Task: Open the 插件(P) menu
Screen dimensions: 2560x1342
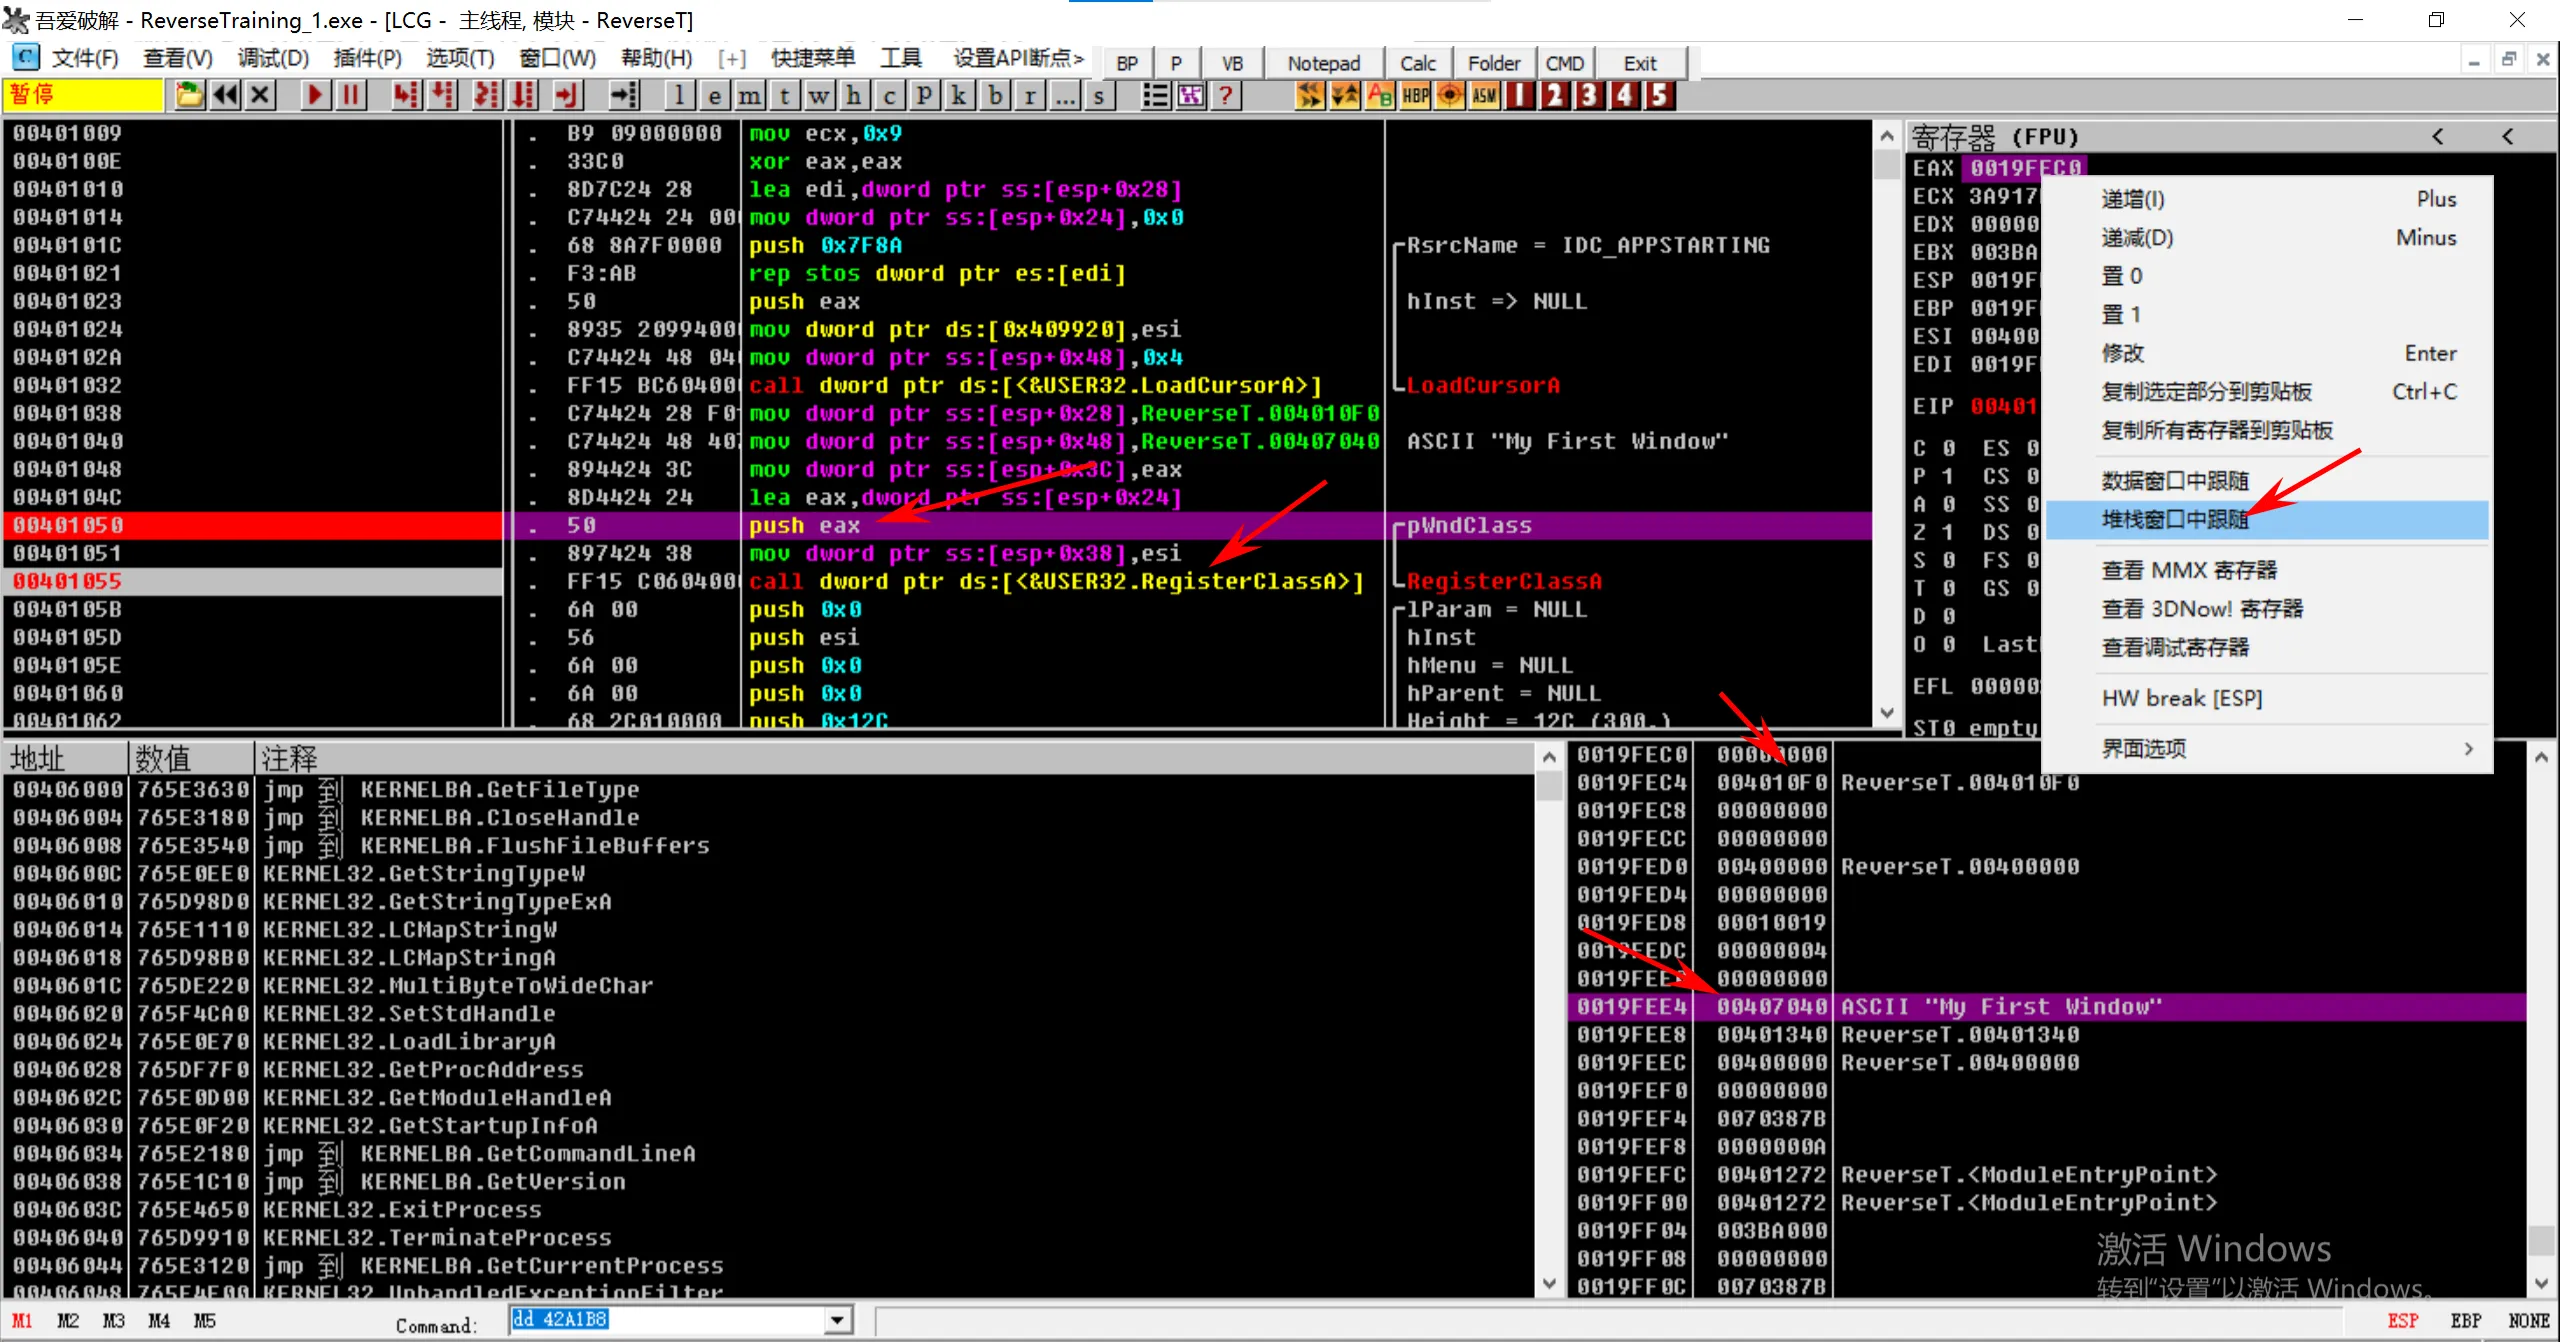Action: pos(367,58)
